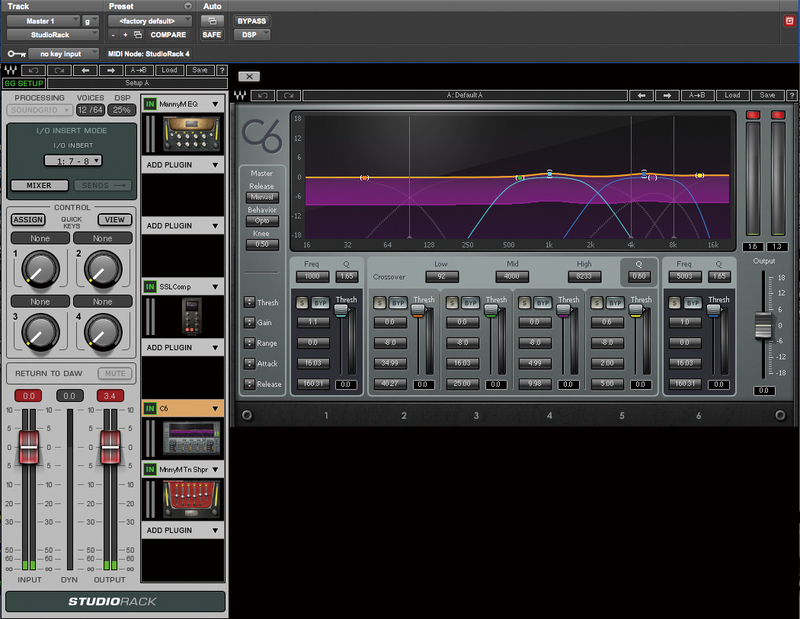Click the copy preset settings icon beside COMPARE
The width and height of the screenshot is (800, 619).
click(x=138, y=35)
